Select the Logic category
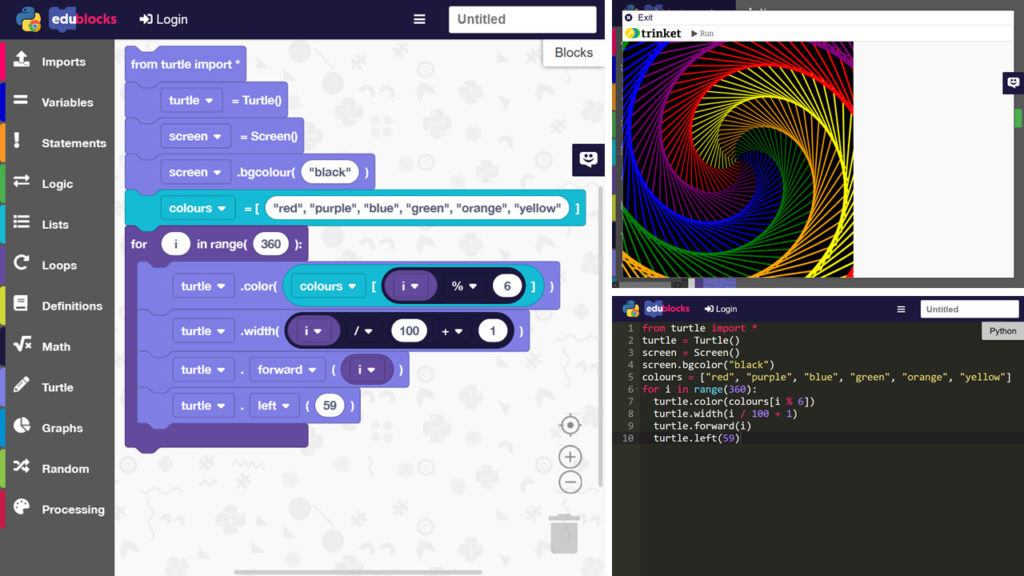 60,183
